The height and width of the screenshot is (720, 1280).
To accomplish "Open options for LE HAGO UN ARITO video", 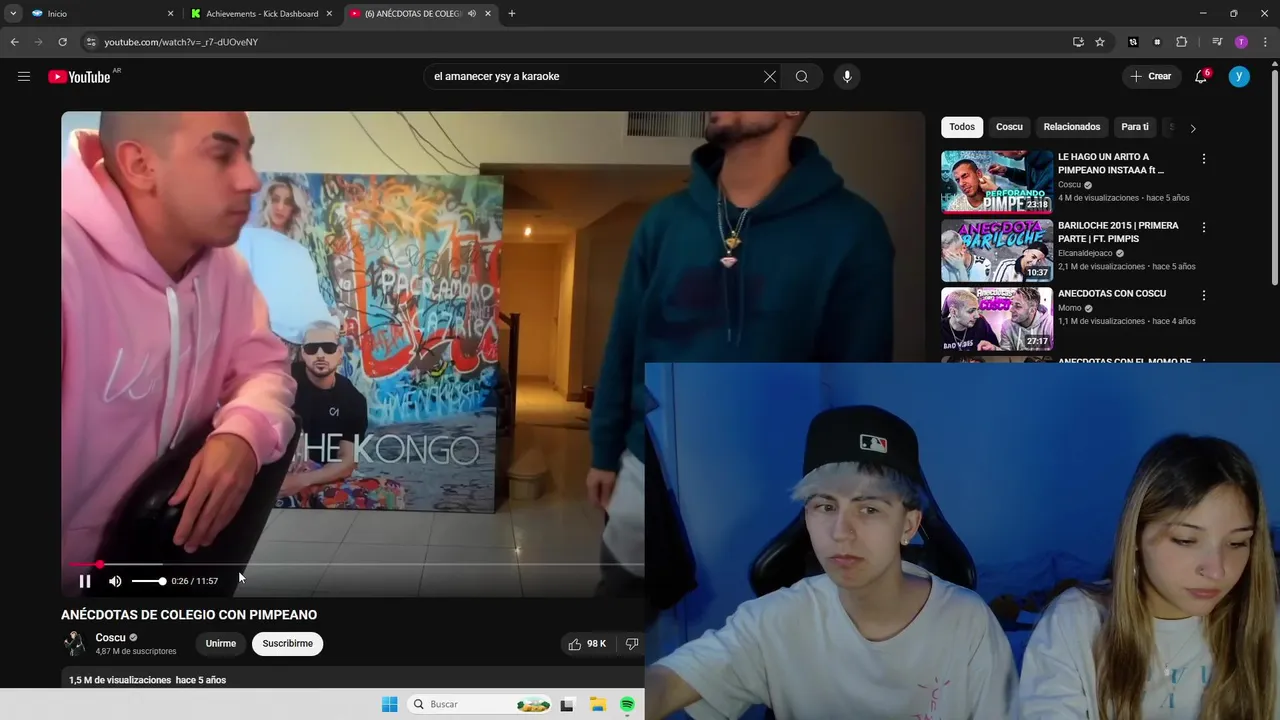I will coord(1203,159).
